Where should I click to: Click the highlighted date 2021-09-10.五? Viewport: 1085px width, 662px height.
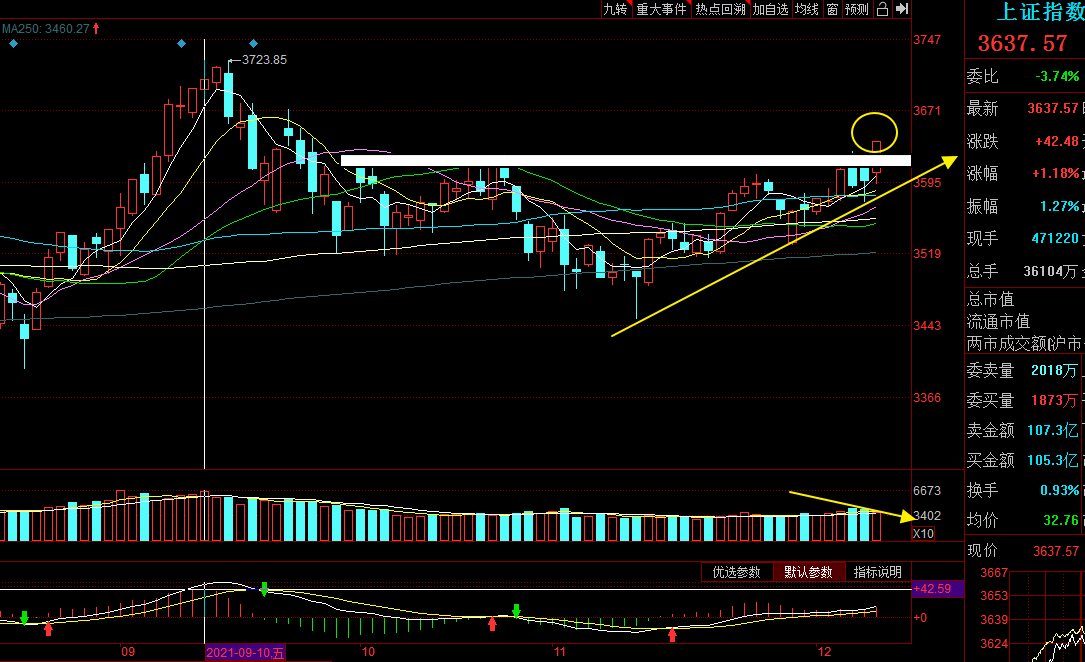click(245, 652)
